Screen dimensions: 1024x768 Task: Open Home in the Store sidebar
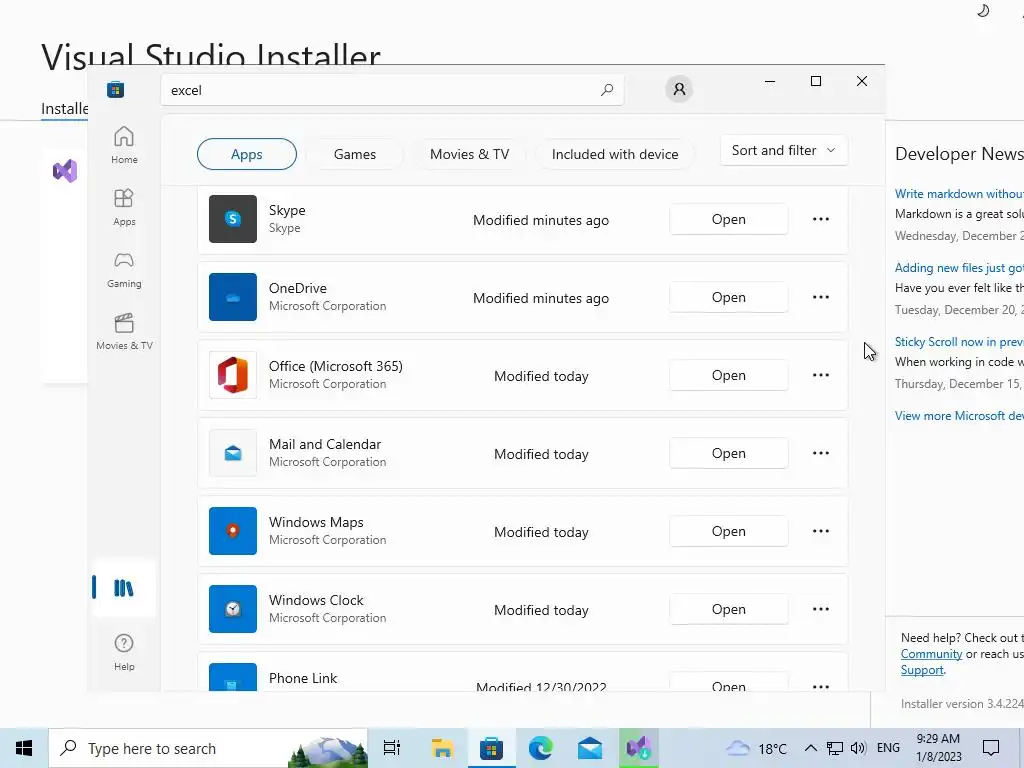tap(123, 145)
